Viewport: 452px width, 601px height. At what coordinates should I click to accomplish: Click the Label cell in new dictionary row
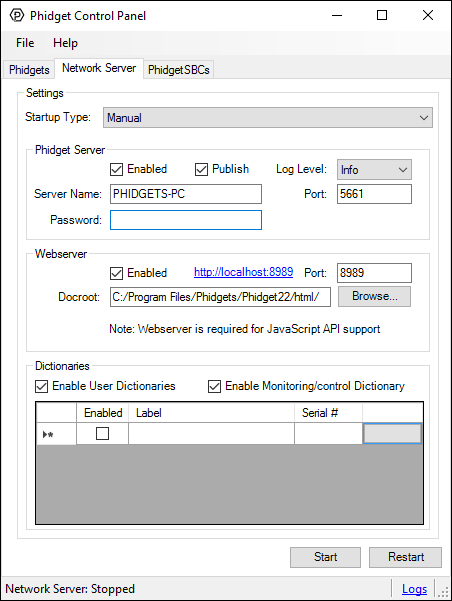(211, 434)
